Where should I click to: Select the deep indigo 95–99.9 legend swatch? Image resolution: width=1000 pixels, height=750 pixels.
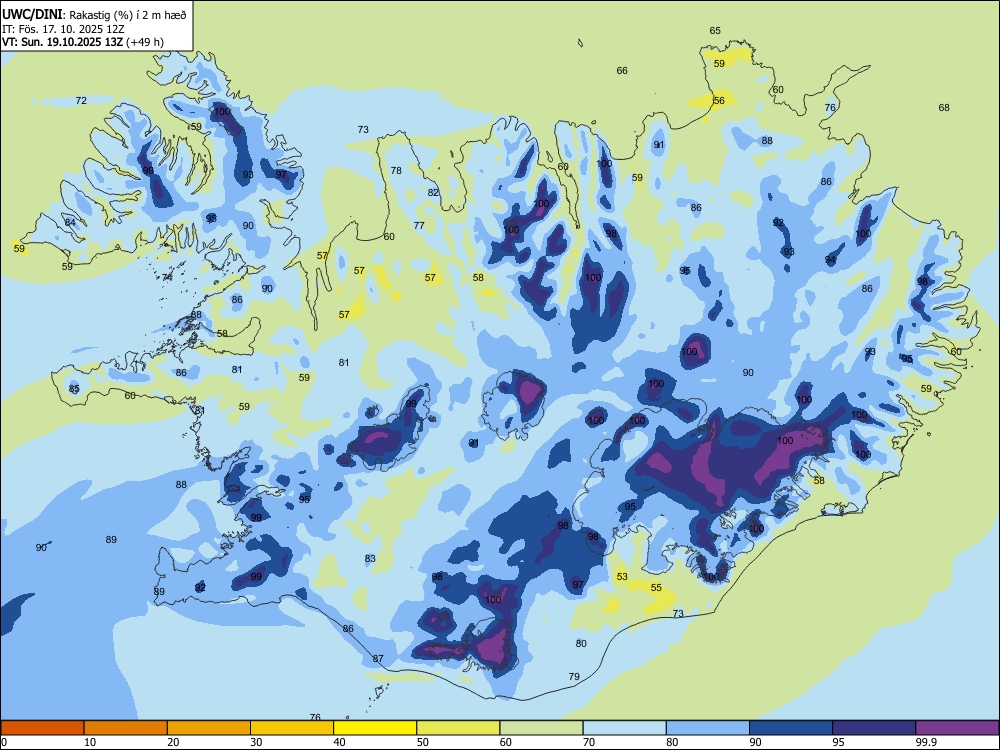pyautogui.click(x=874, y=728)
